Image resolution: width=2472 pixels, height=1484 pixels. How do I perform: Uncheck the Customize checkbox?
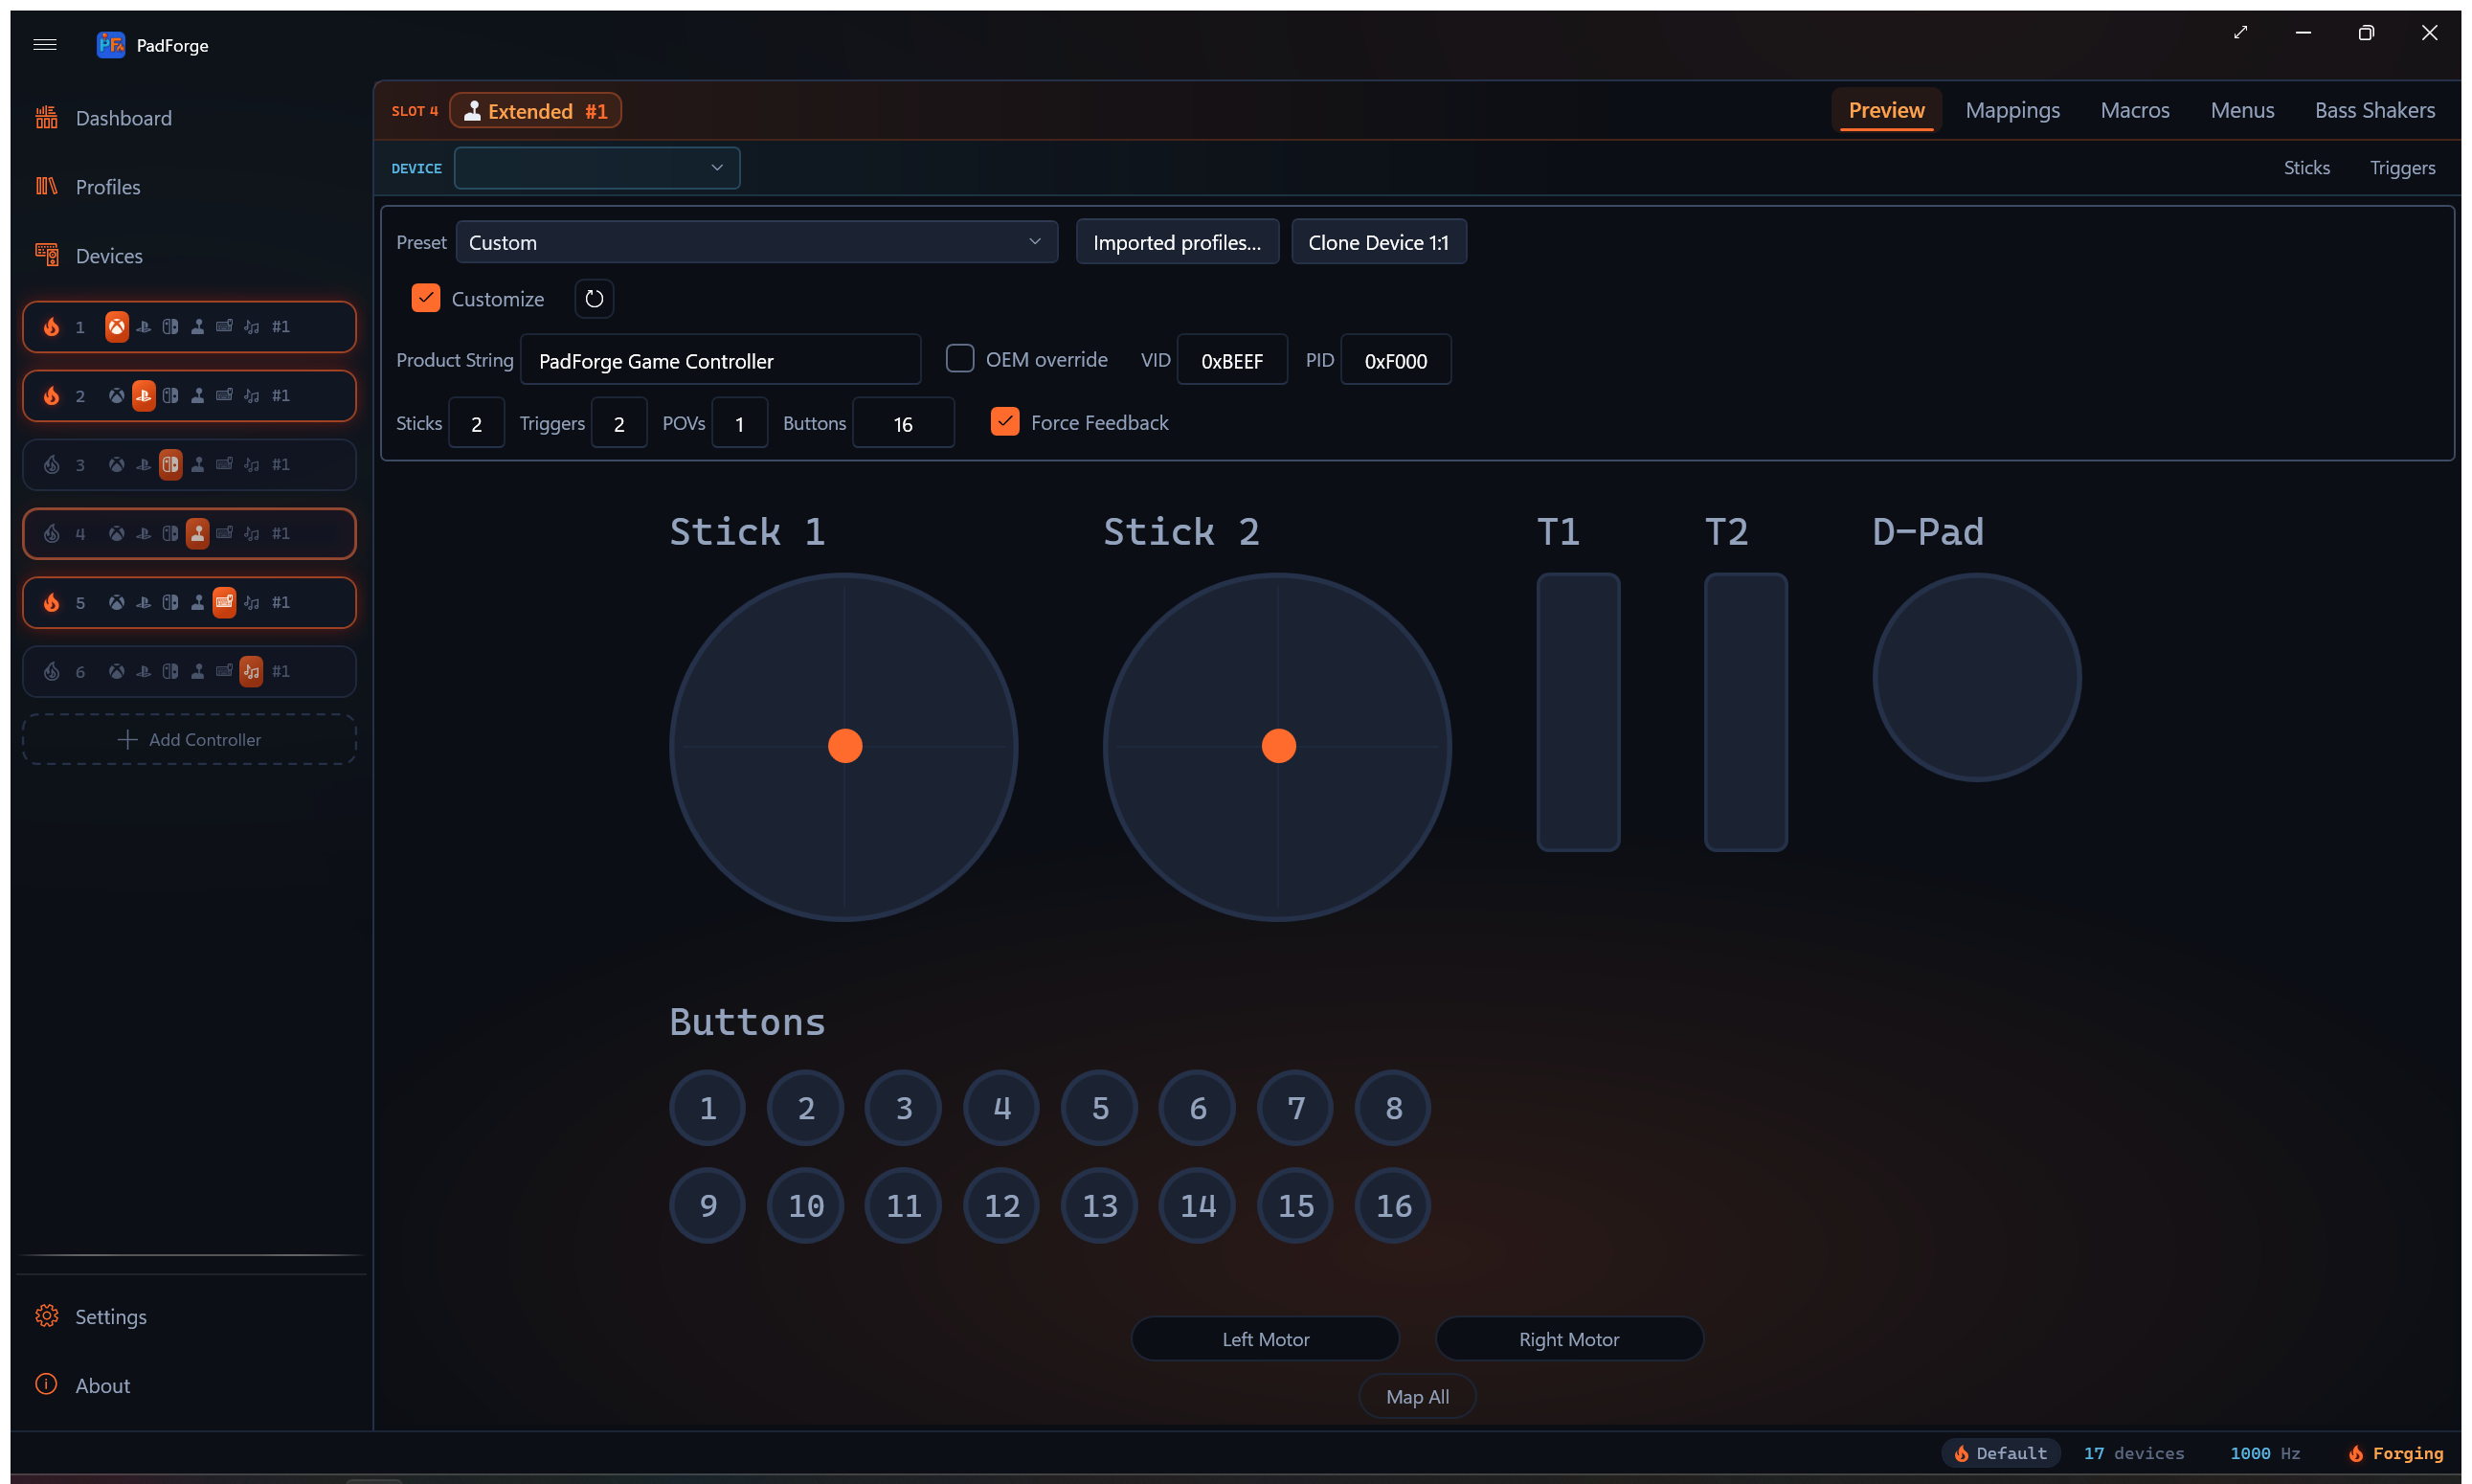[x=426, y=298]
